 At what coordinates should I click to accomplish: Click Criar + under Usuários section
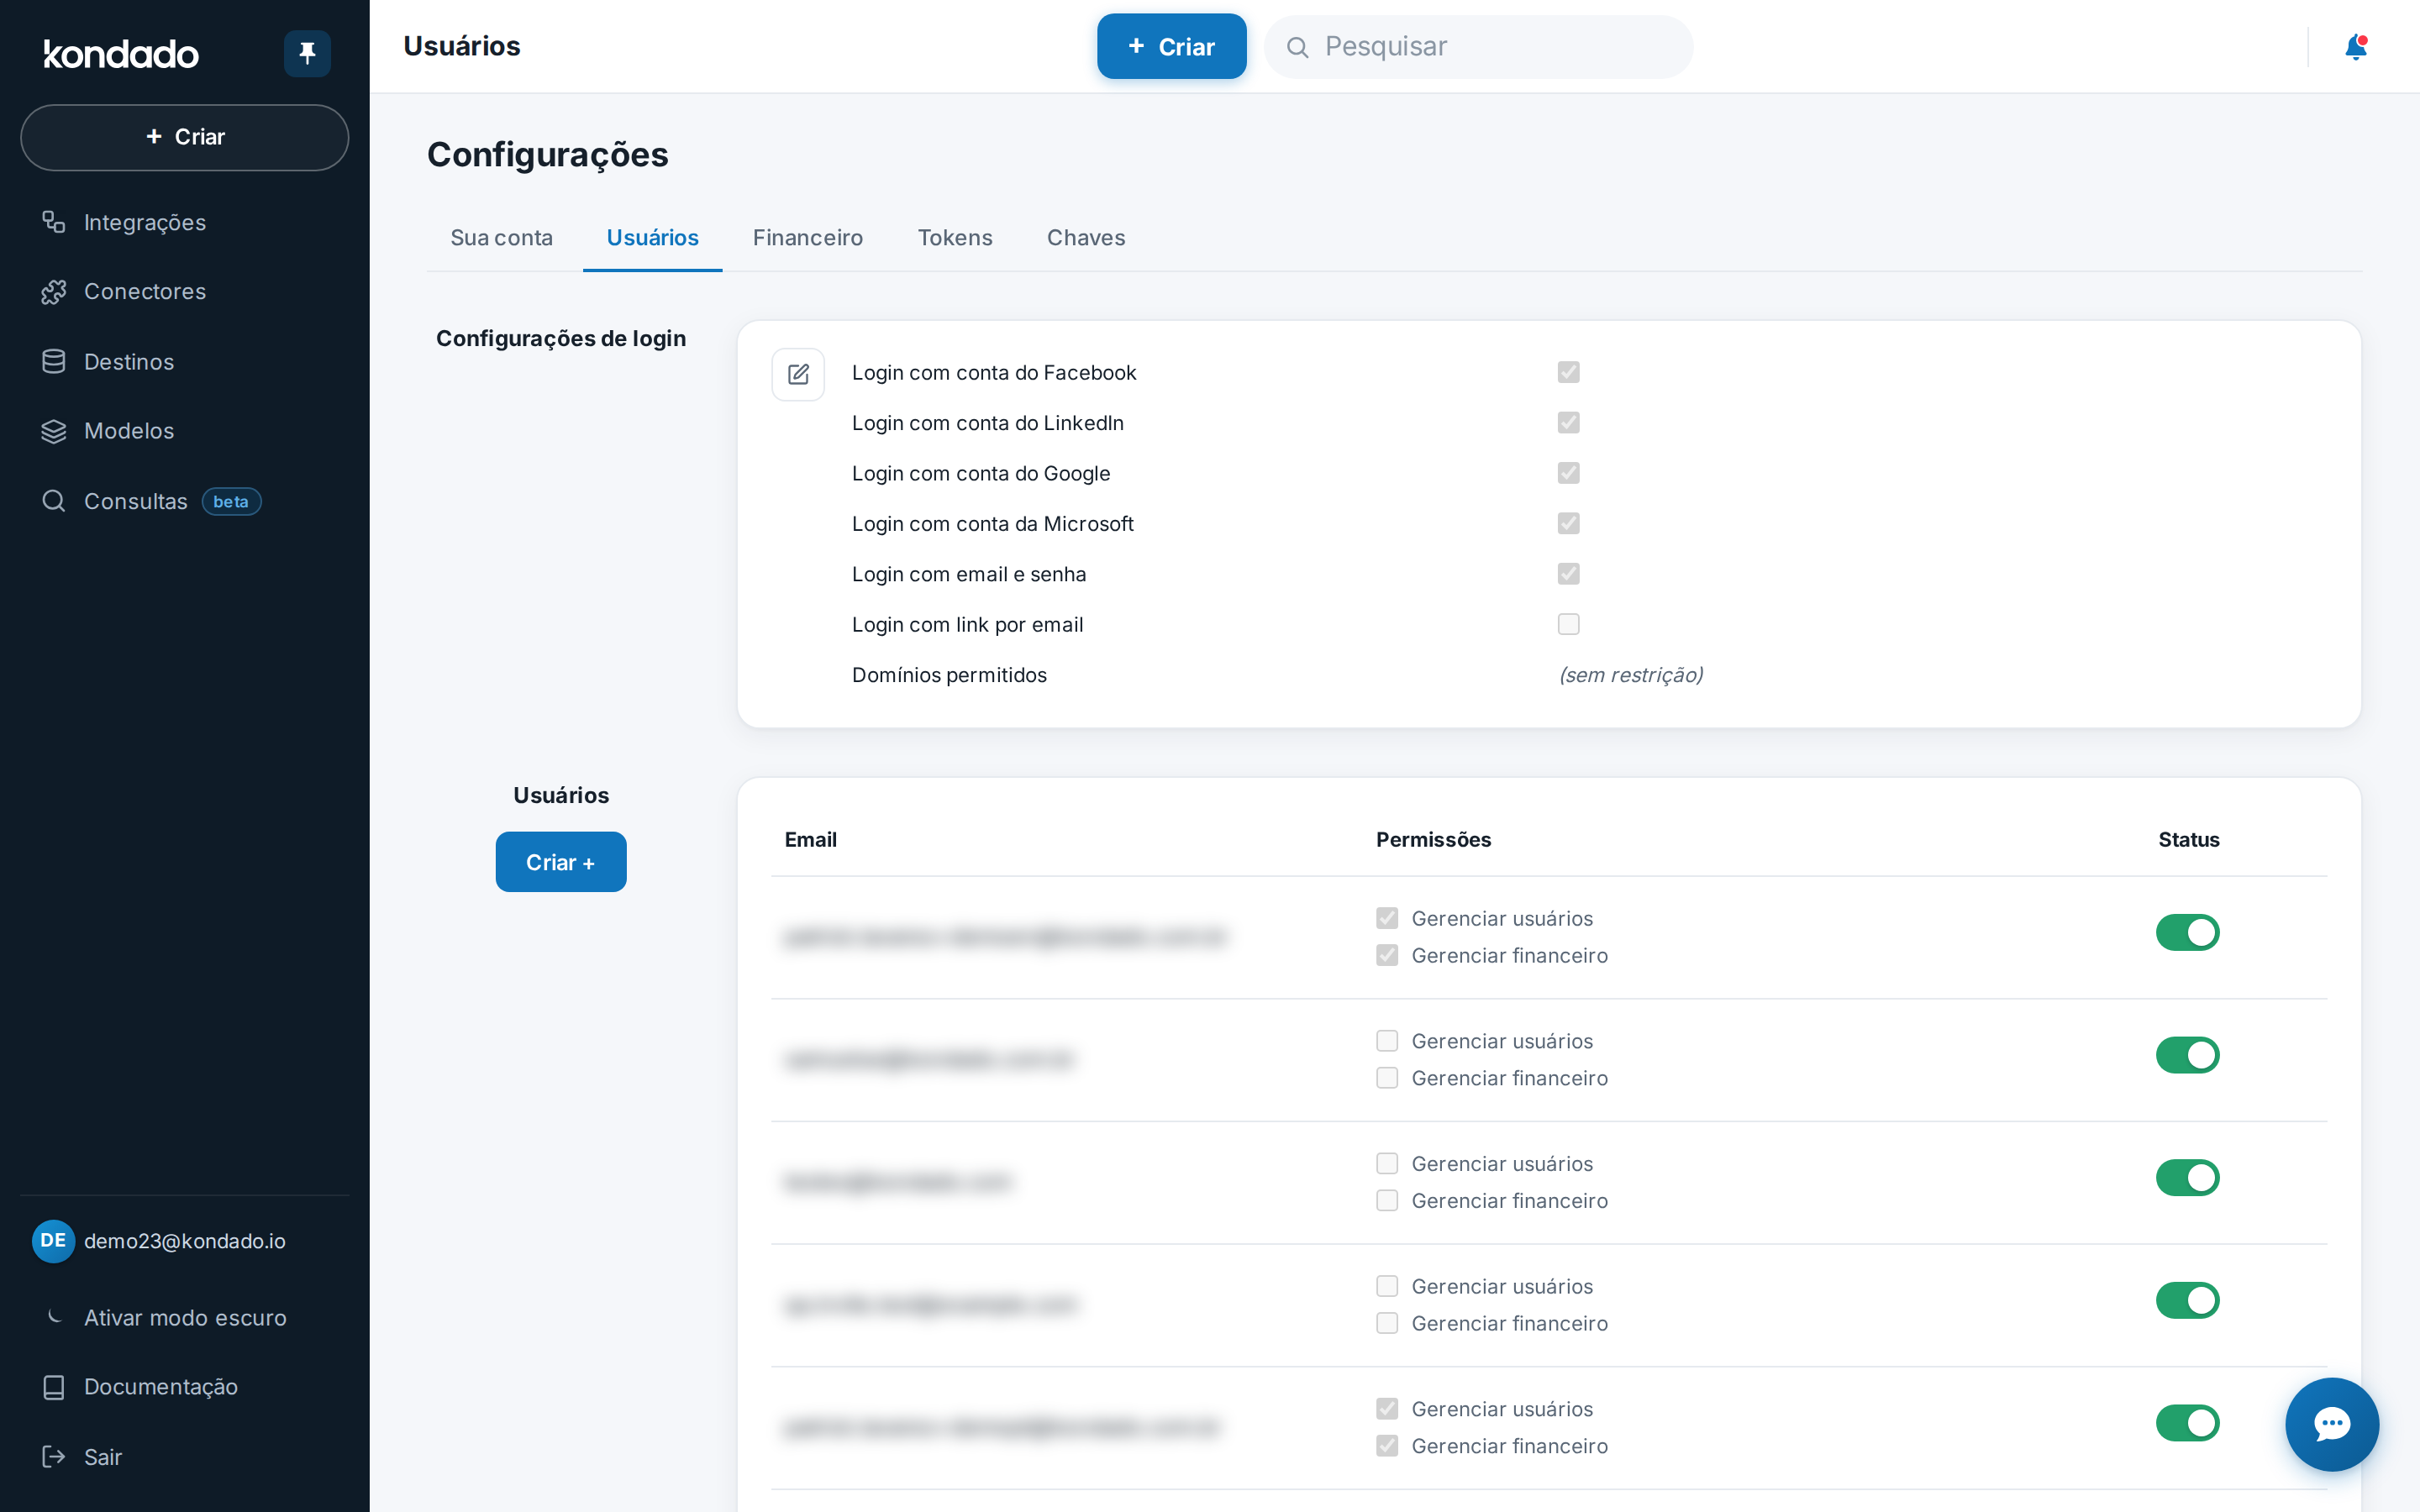point(561,862)
